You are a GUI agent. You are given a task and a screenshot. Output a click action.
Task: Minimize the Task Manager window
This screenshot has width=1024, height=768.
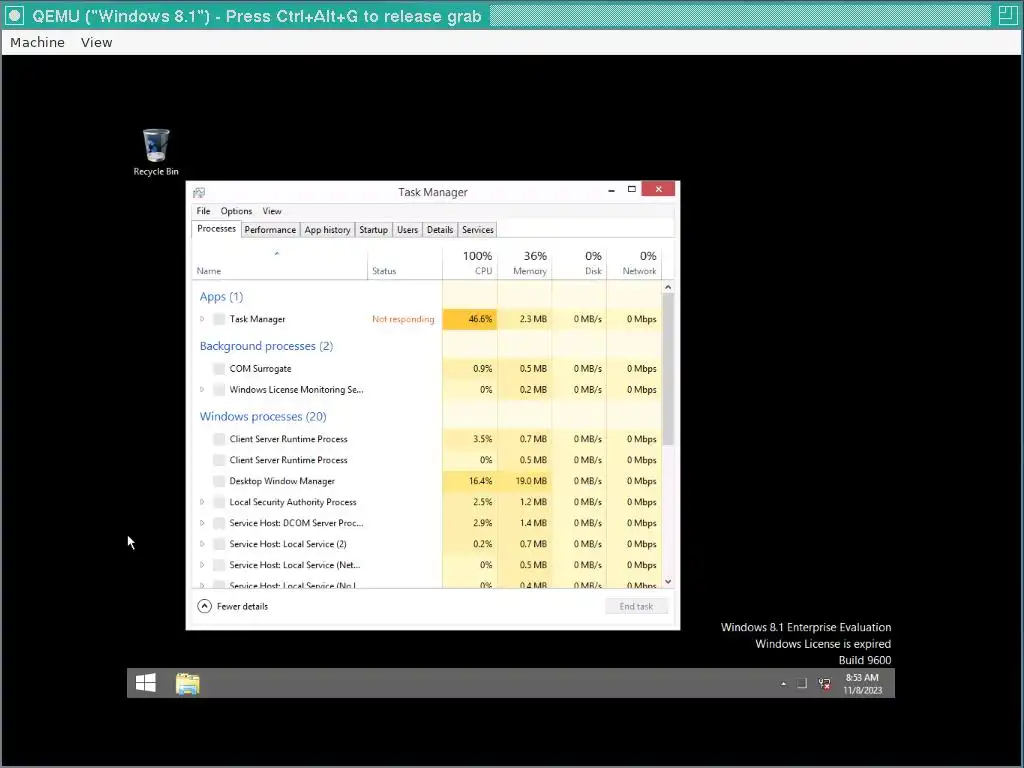tap(611, 190)
